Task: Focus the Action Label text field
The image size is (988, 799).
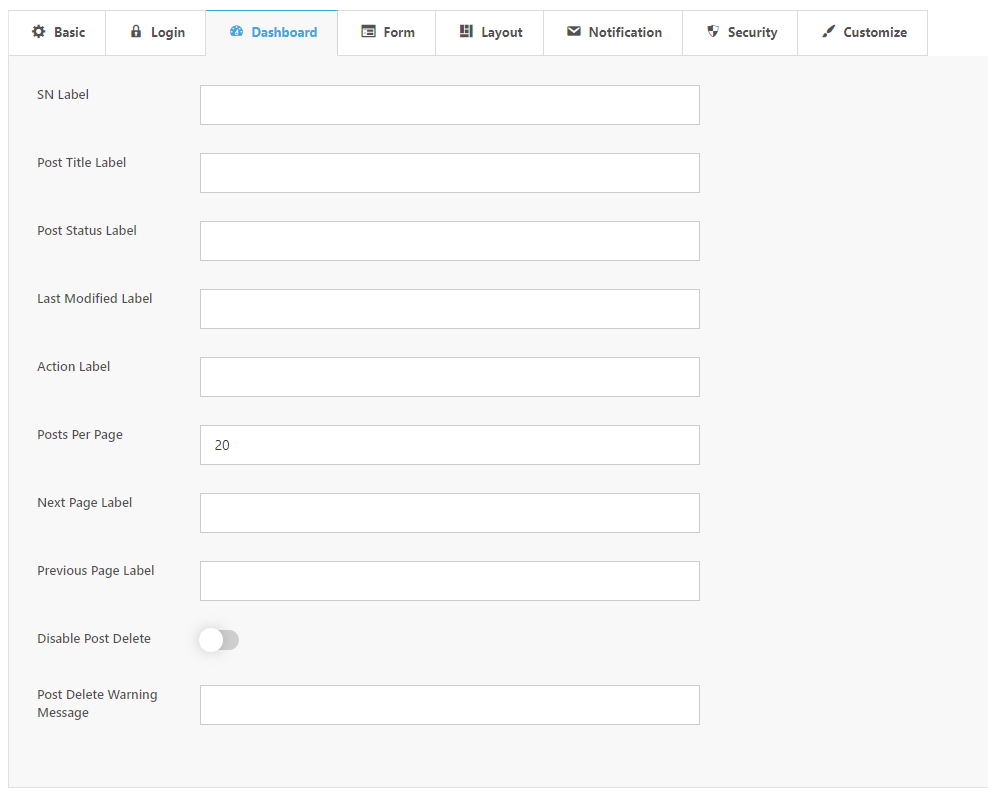Action: point(449,377)
